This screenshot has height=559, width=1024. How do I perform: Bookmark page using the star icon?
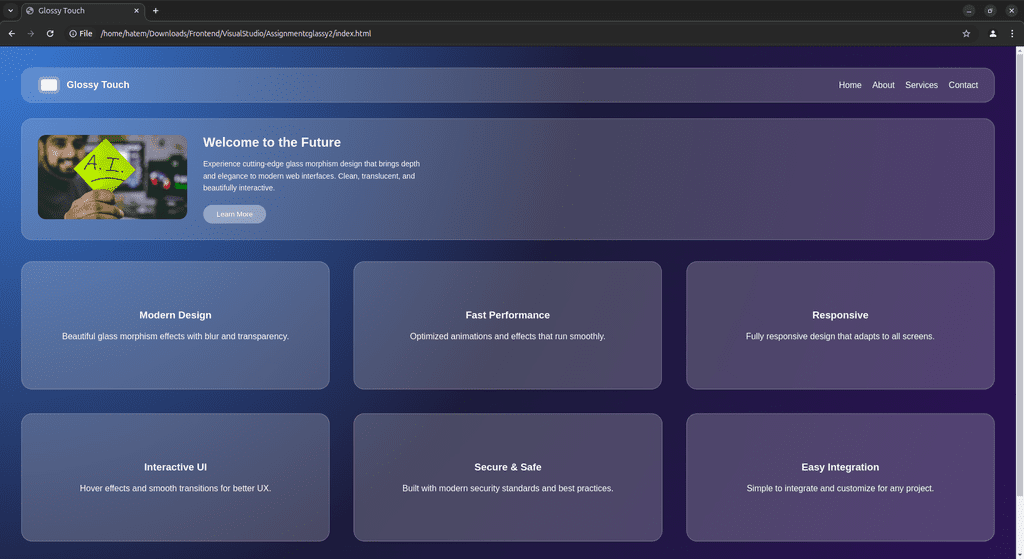[966, 33]
